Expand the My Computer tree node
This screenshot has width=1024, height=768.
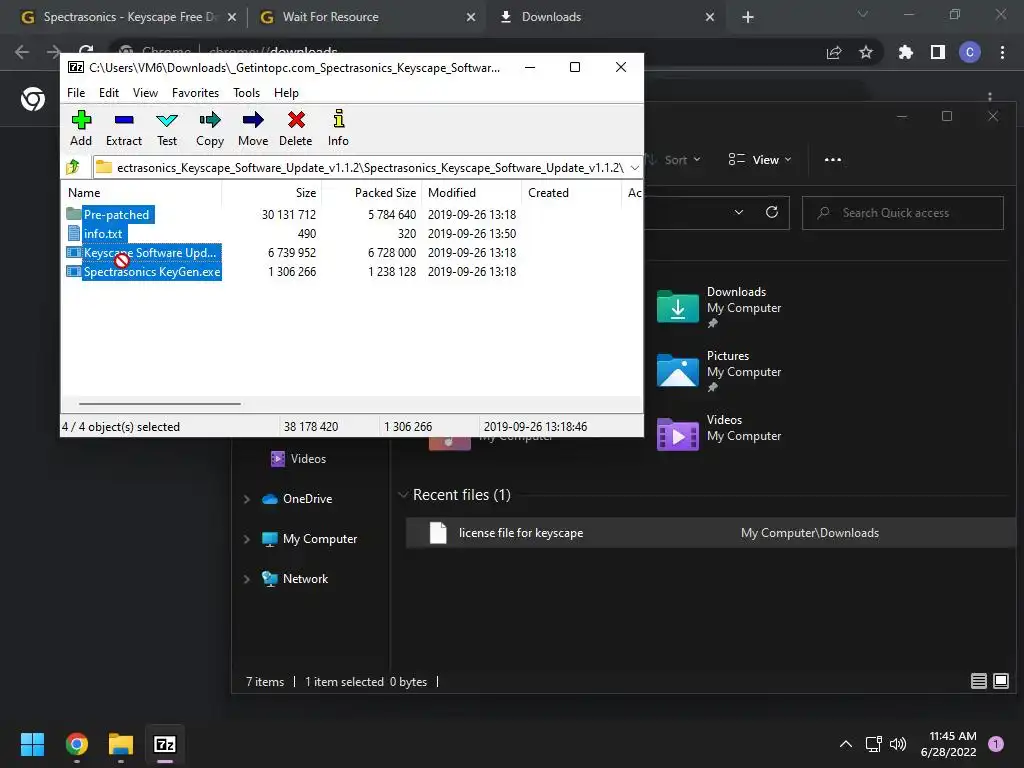(247, 539)
